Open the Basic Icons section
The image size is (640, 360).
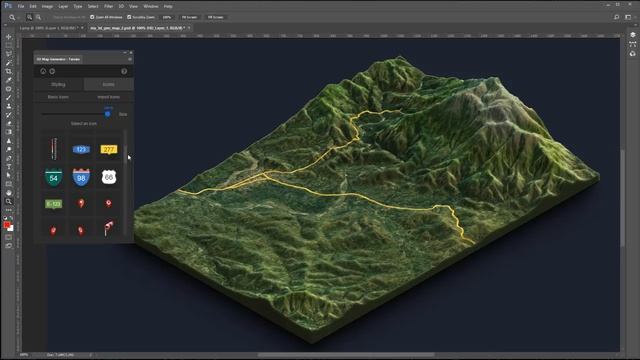58,97
